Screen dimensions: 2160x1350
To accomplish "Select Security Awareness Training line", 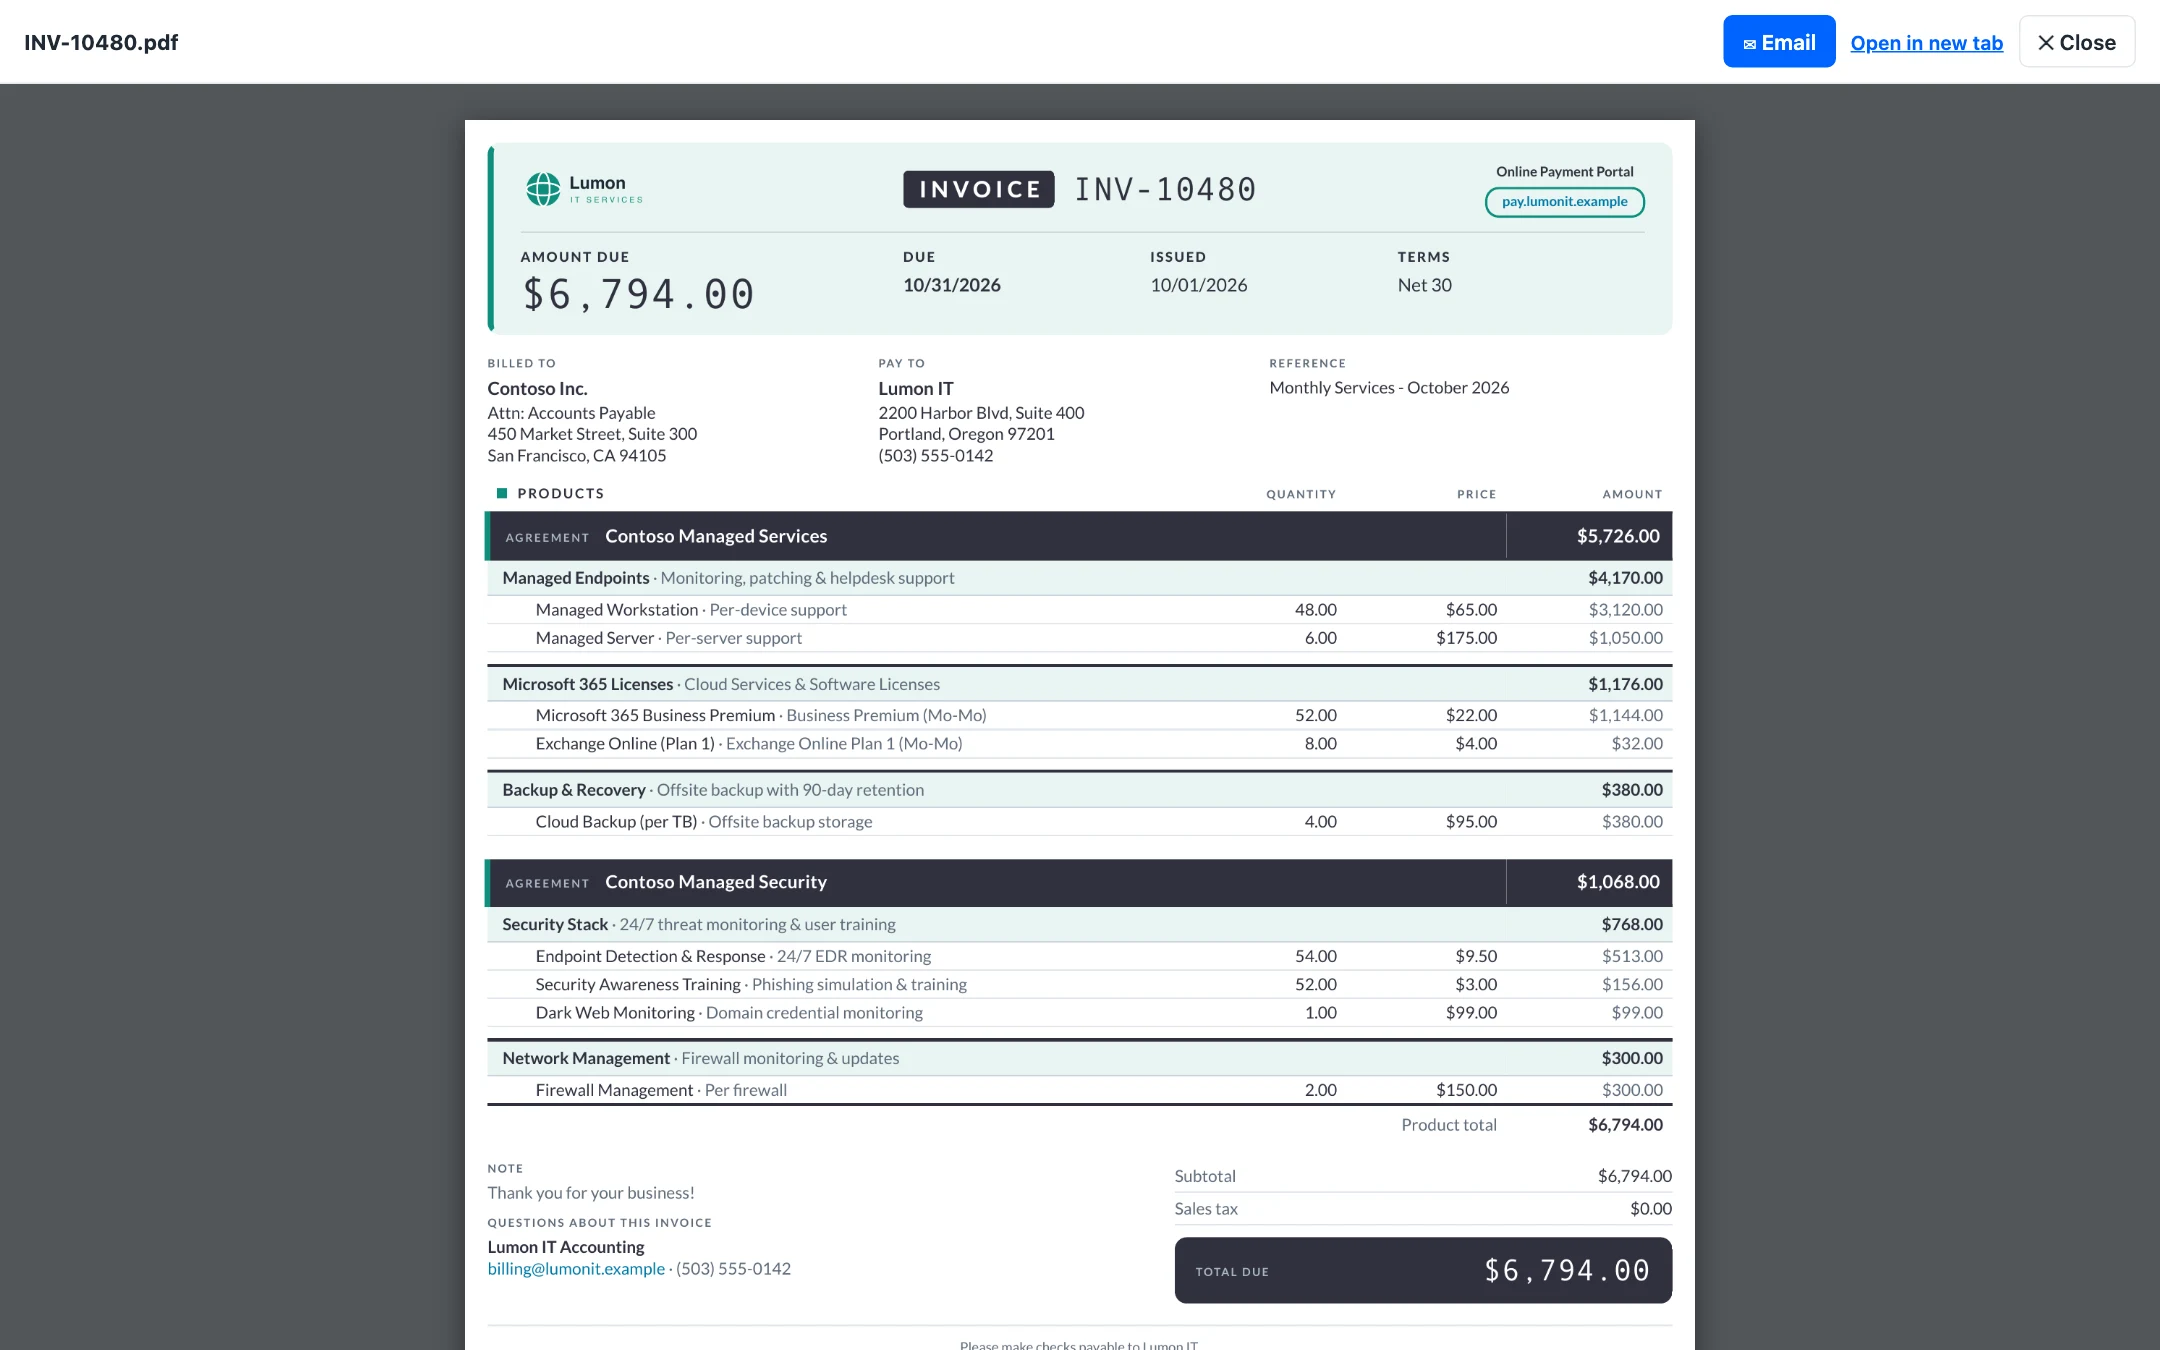I will (1079, 985).
